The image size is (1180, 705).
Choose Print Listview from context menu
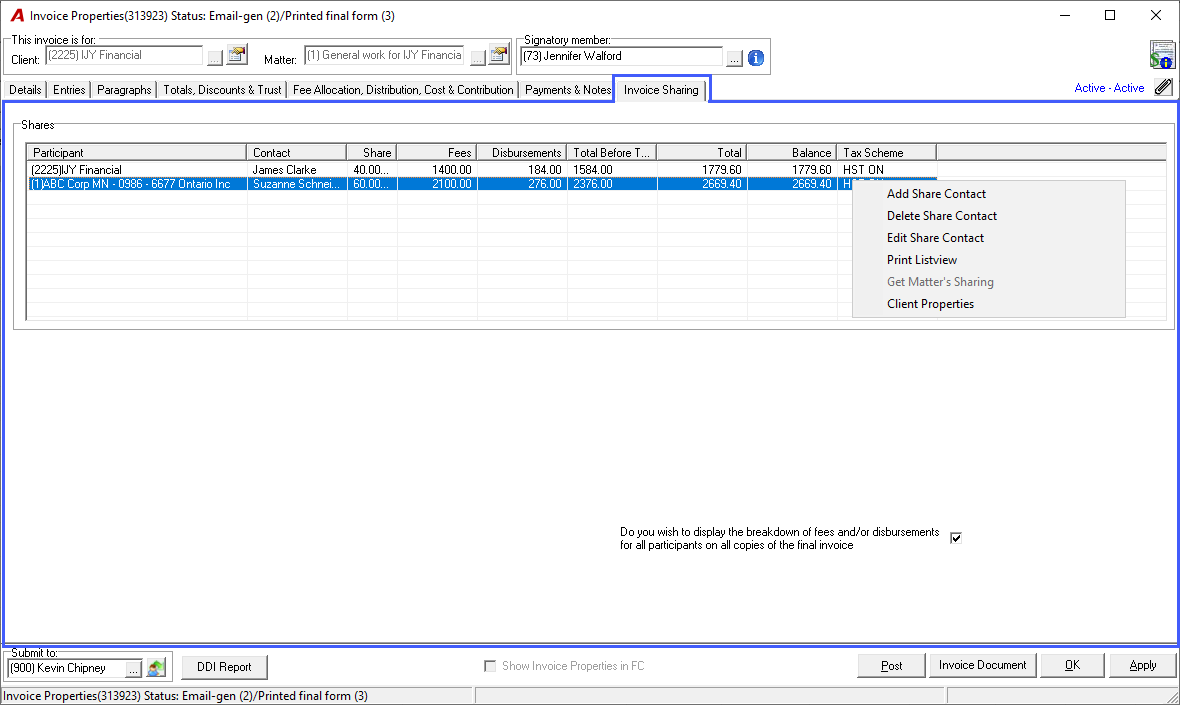922,260
